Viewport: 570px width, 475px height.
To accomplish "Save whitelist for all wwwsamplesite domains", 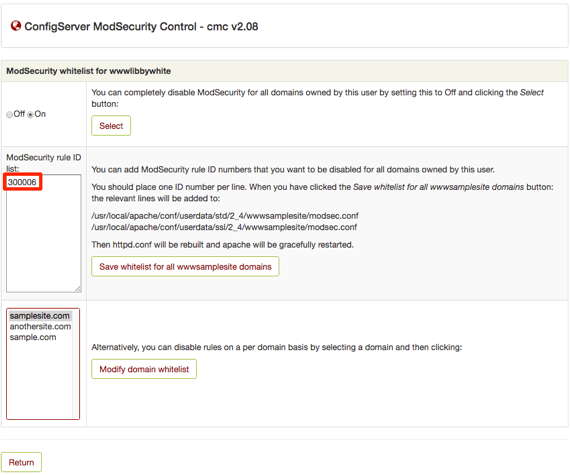I will click(185, 267).
